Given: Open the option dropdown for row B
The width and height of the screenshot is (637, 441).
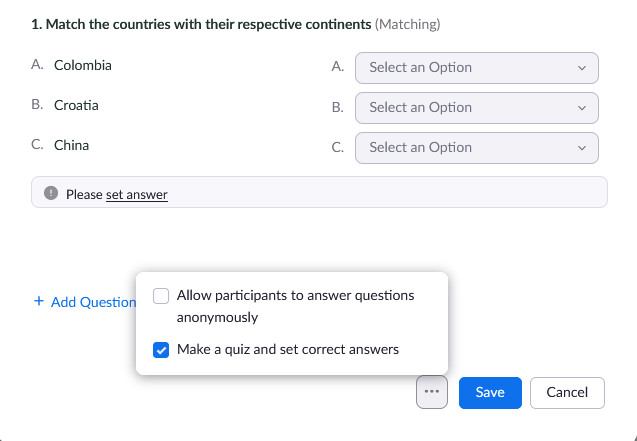Looking at the screenshot, I should (476, 108).
